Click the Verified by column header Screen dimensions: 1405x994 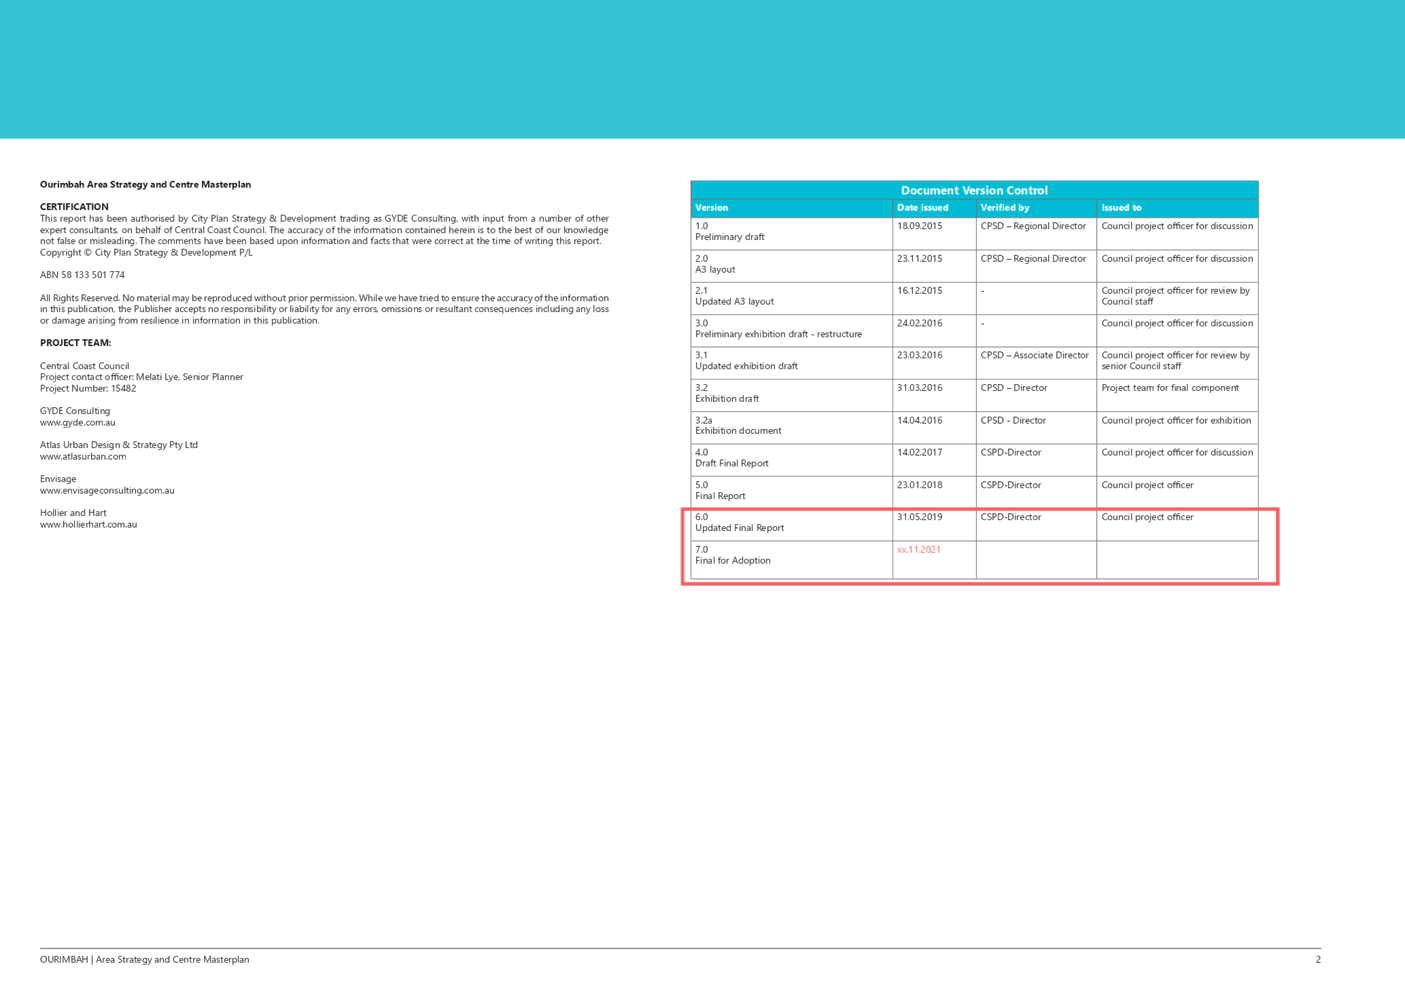click(x=1006, y=207)
